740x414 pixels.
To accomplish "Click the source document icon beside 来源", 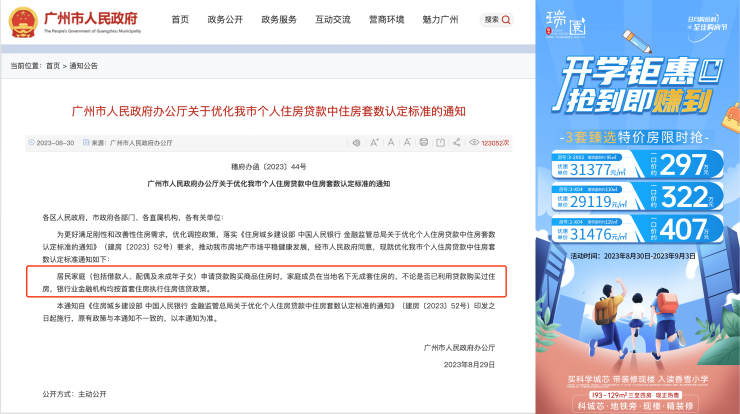I will click(86, 143).
